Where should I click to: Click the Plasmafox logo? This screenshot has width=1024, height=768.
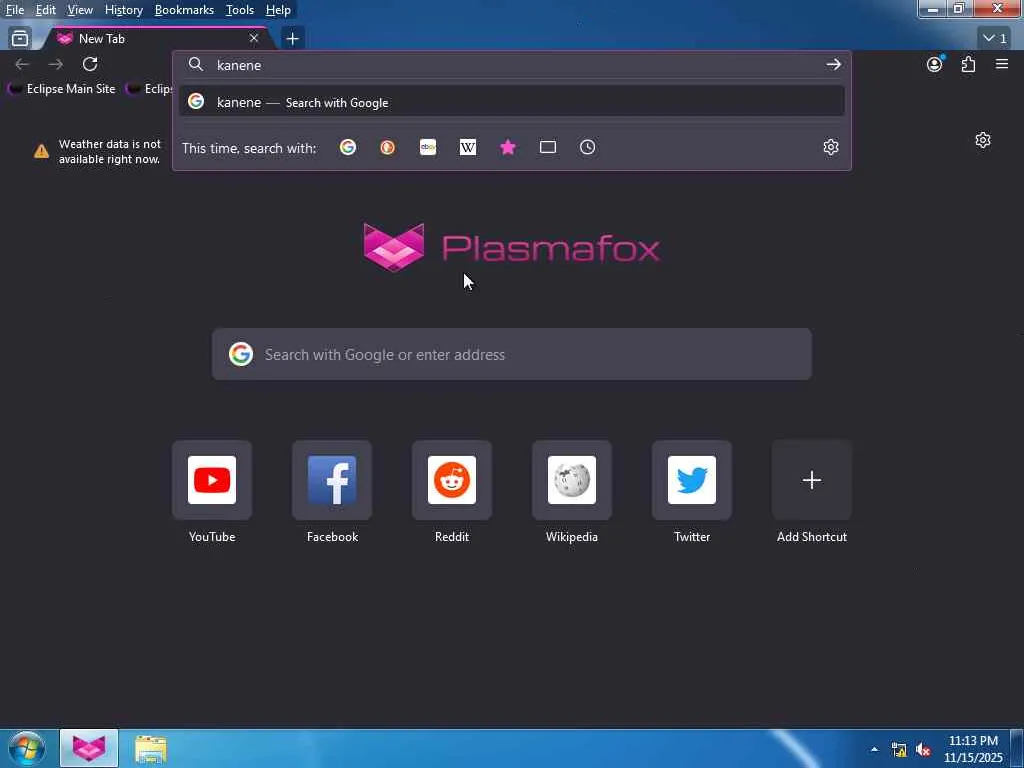(x=511, y=248)
